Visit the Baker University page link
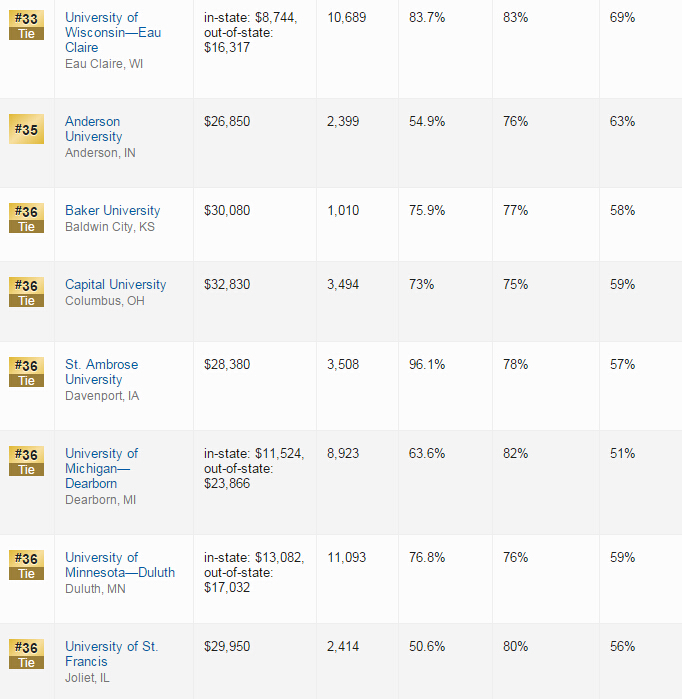 pyautogui.click(x=112, y=210)
